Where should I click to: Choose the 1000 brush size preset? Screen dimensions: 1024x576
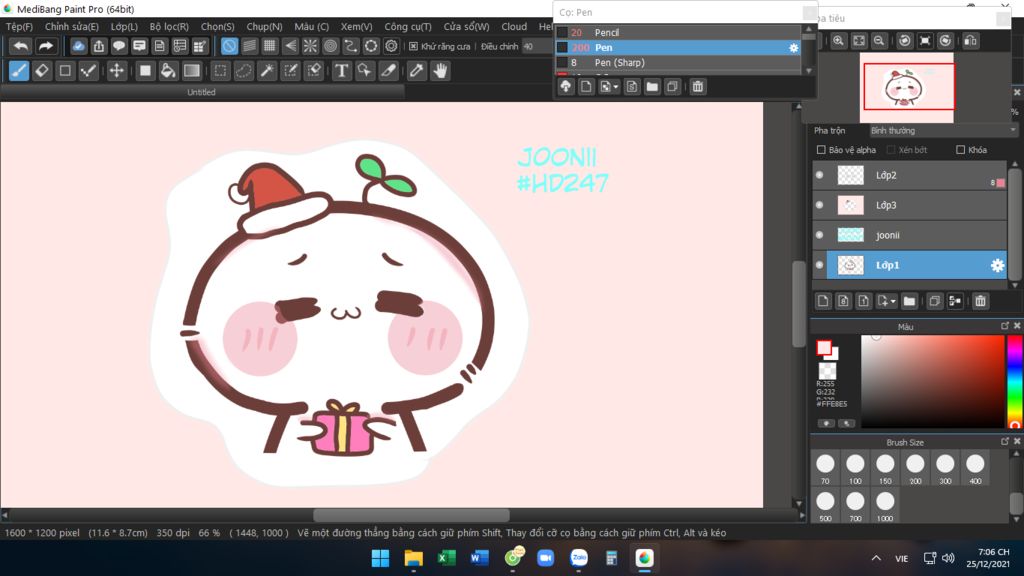(x=885, y=506)
